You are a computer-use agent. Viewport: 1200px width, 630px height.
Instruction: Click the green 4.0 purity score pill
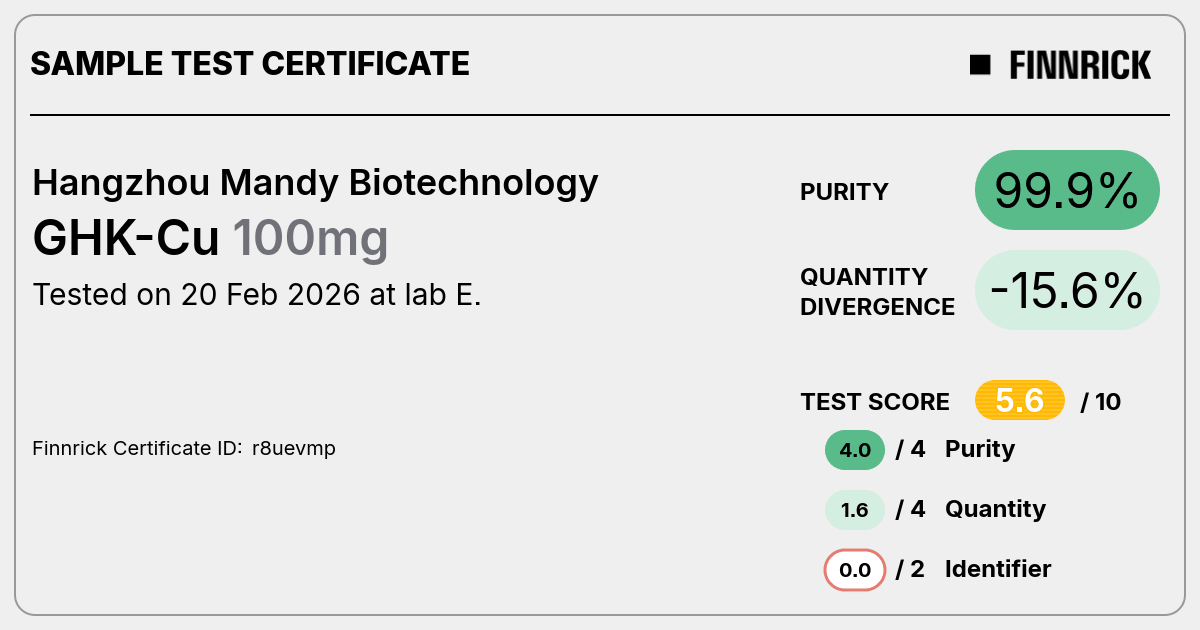[x=855, y=450]
